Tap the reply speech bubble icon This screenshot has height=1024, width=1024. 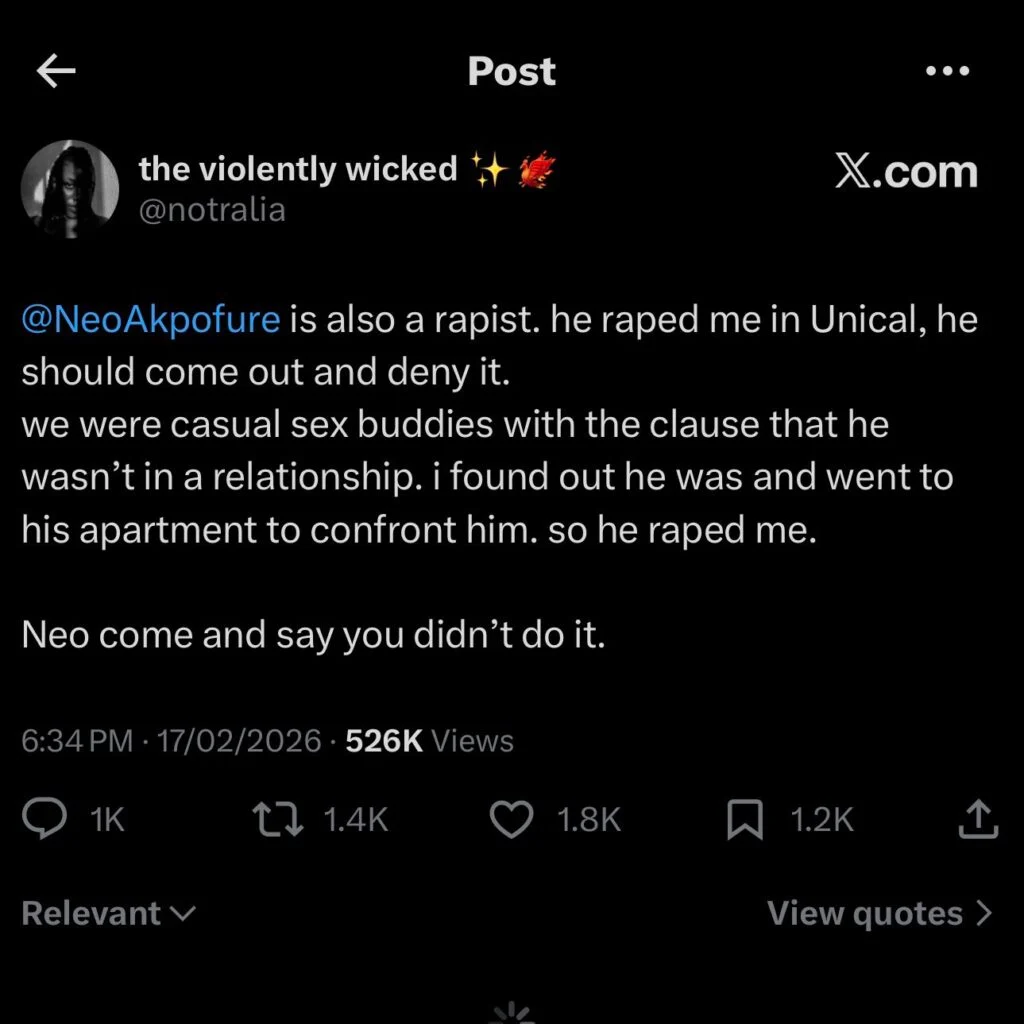pyautogui.click(x=44, y=820)
